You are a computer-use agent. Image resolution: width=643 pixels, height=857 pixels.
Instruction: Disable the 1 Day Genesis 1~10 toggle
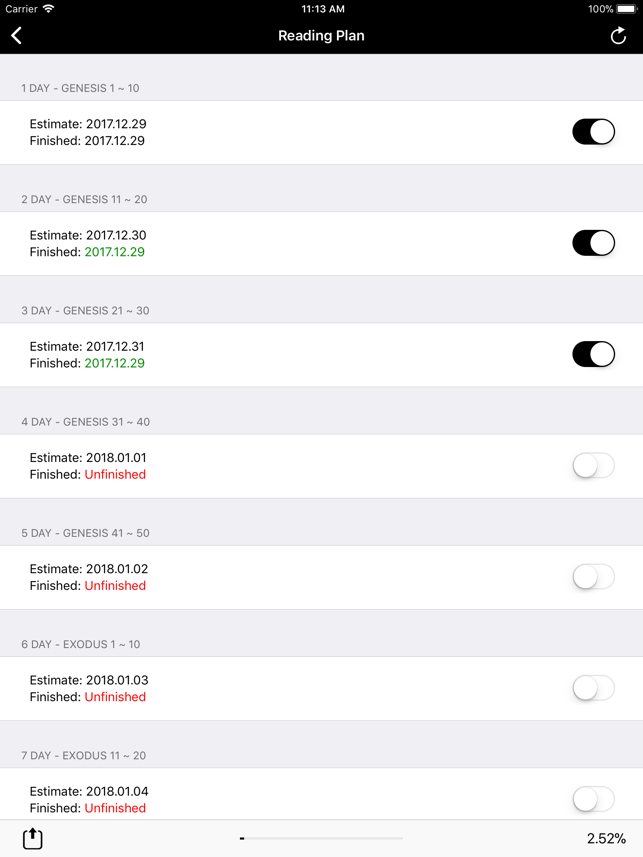pos(593,132)
